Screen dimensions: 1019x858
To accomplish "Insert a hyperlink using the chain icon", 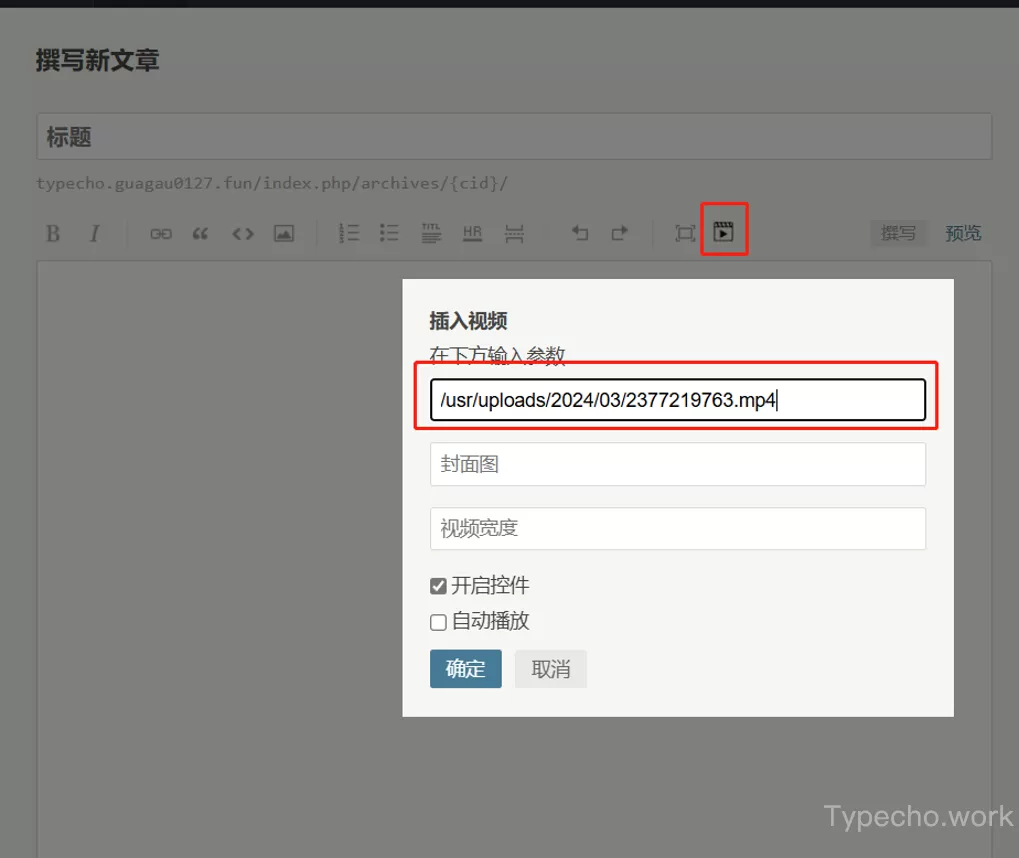I will 160,233.
